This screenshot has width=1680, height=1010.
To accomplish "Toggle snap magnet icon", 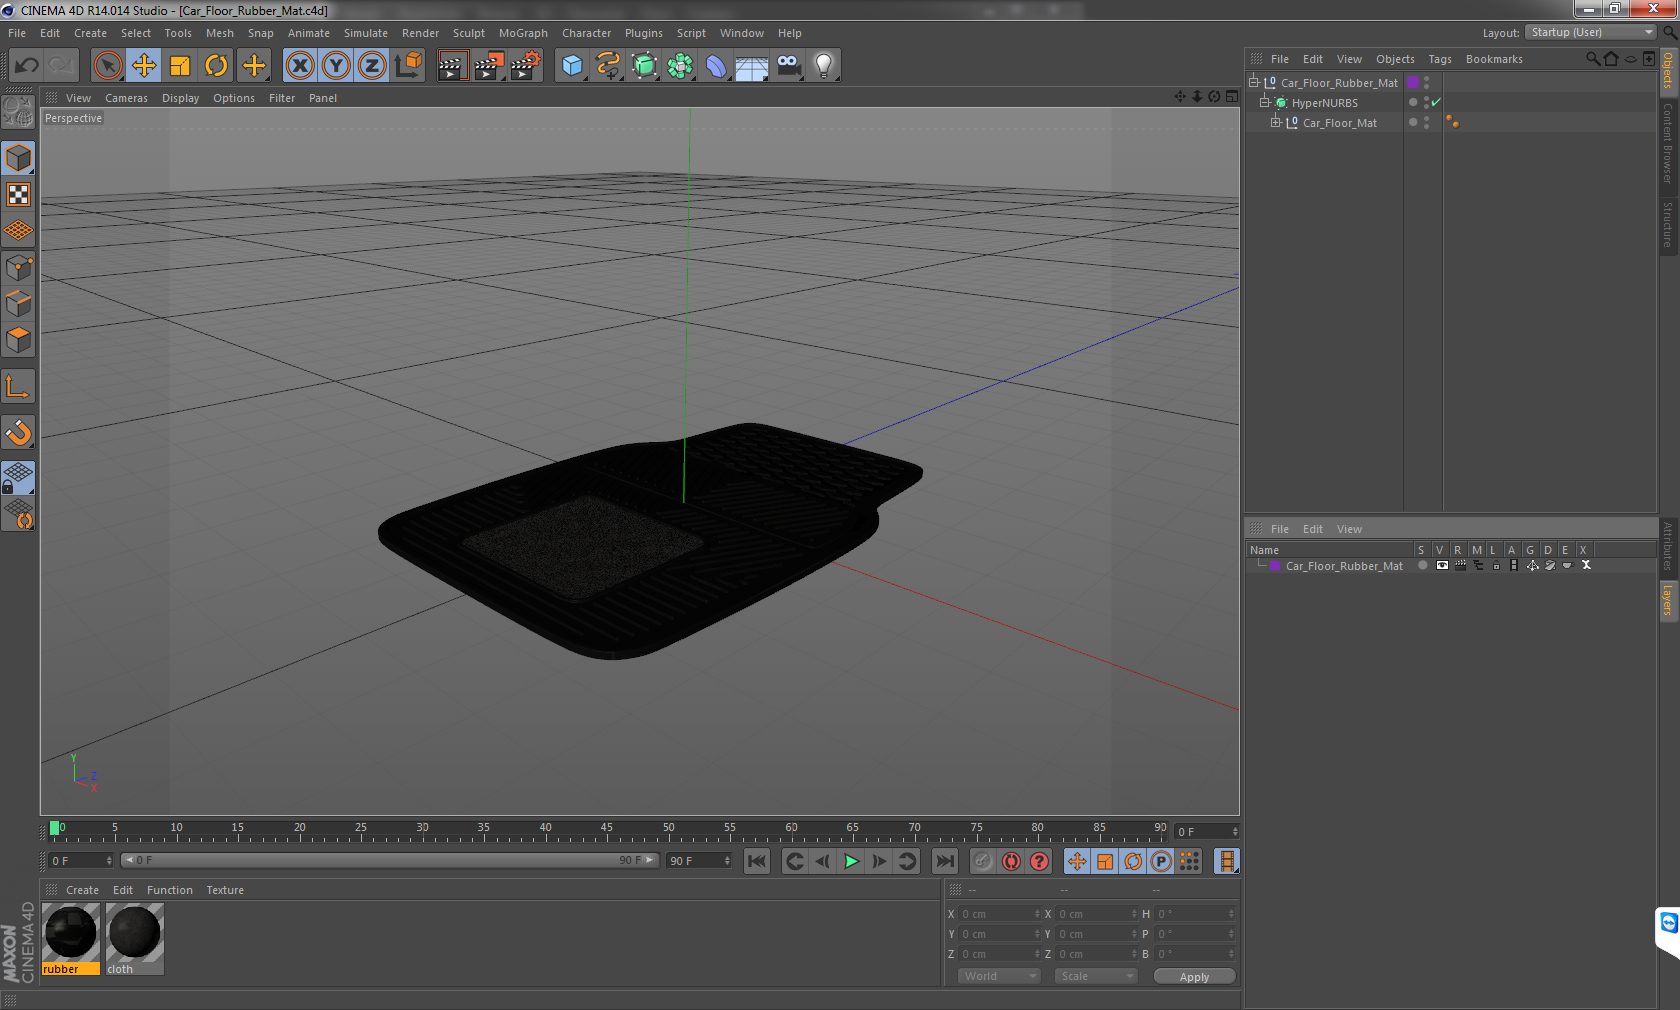I will tap(19, 432).
